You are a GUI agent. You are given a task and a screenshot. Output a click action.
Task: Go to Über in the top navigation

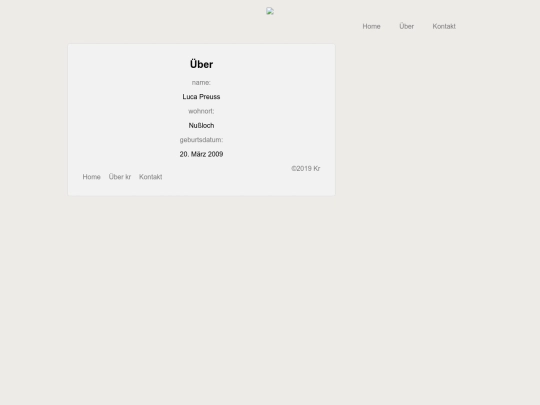[x=406, y=27]
